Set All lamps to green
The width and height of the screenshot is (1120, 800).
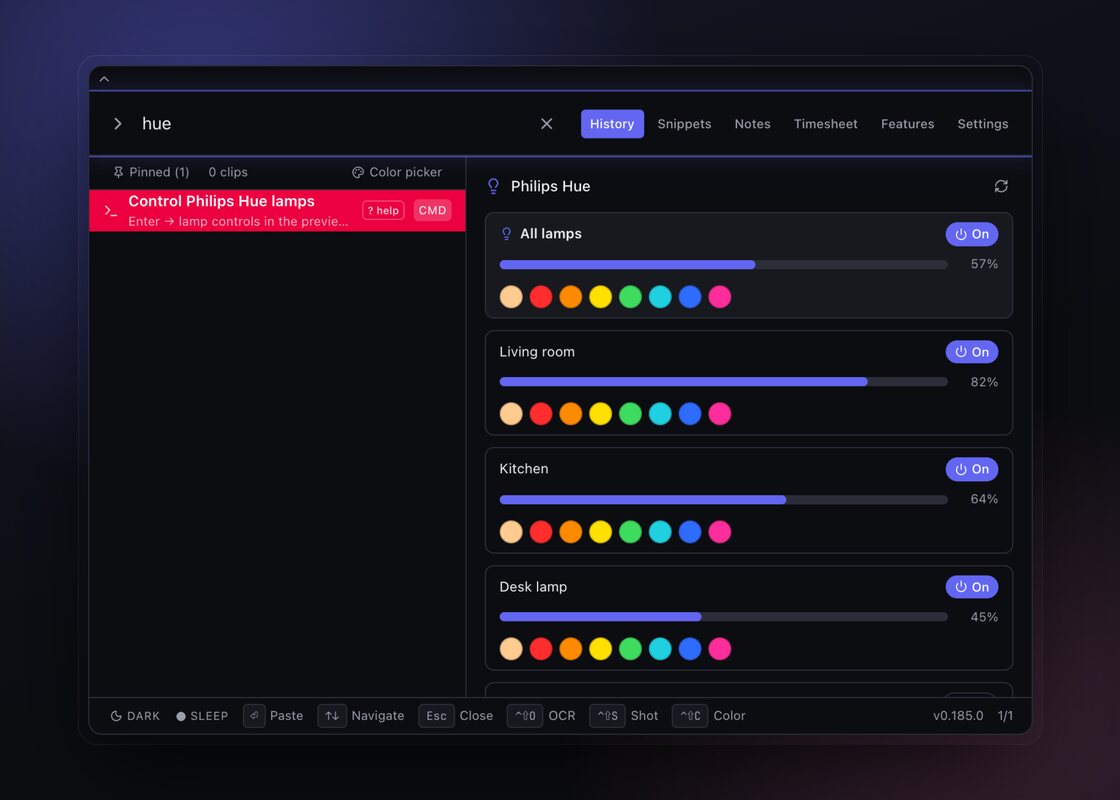click(630, 296)
